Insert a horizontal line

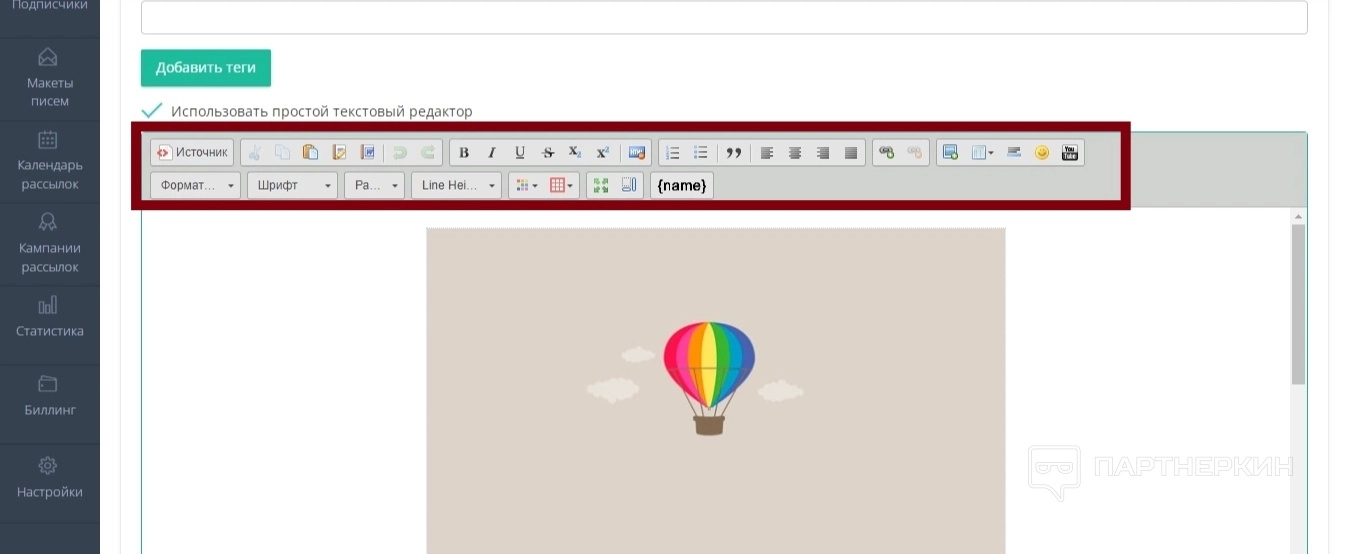[x=1014, y=153]
